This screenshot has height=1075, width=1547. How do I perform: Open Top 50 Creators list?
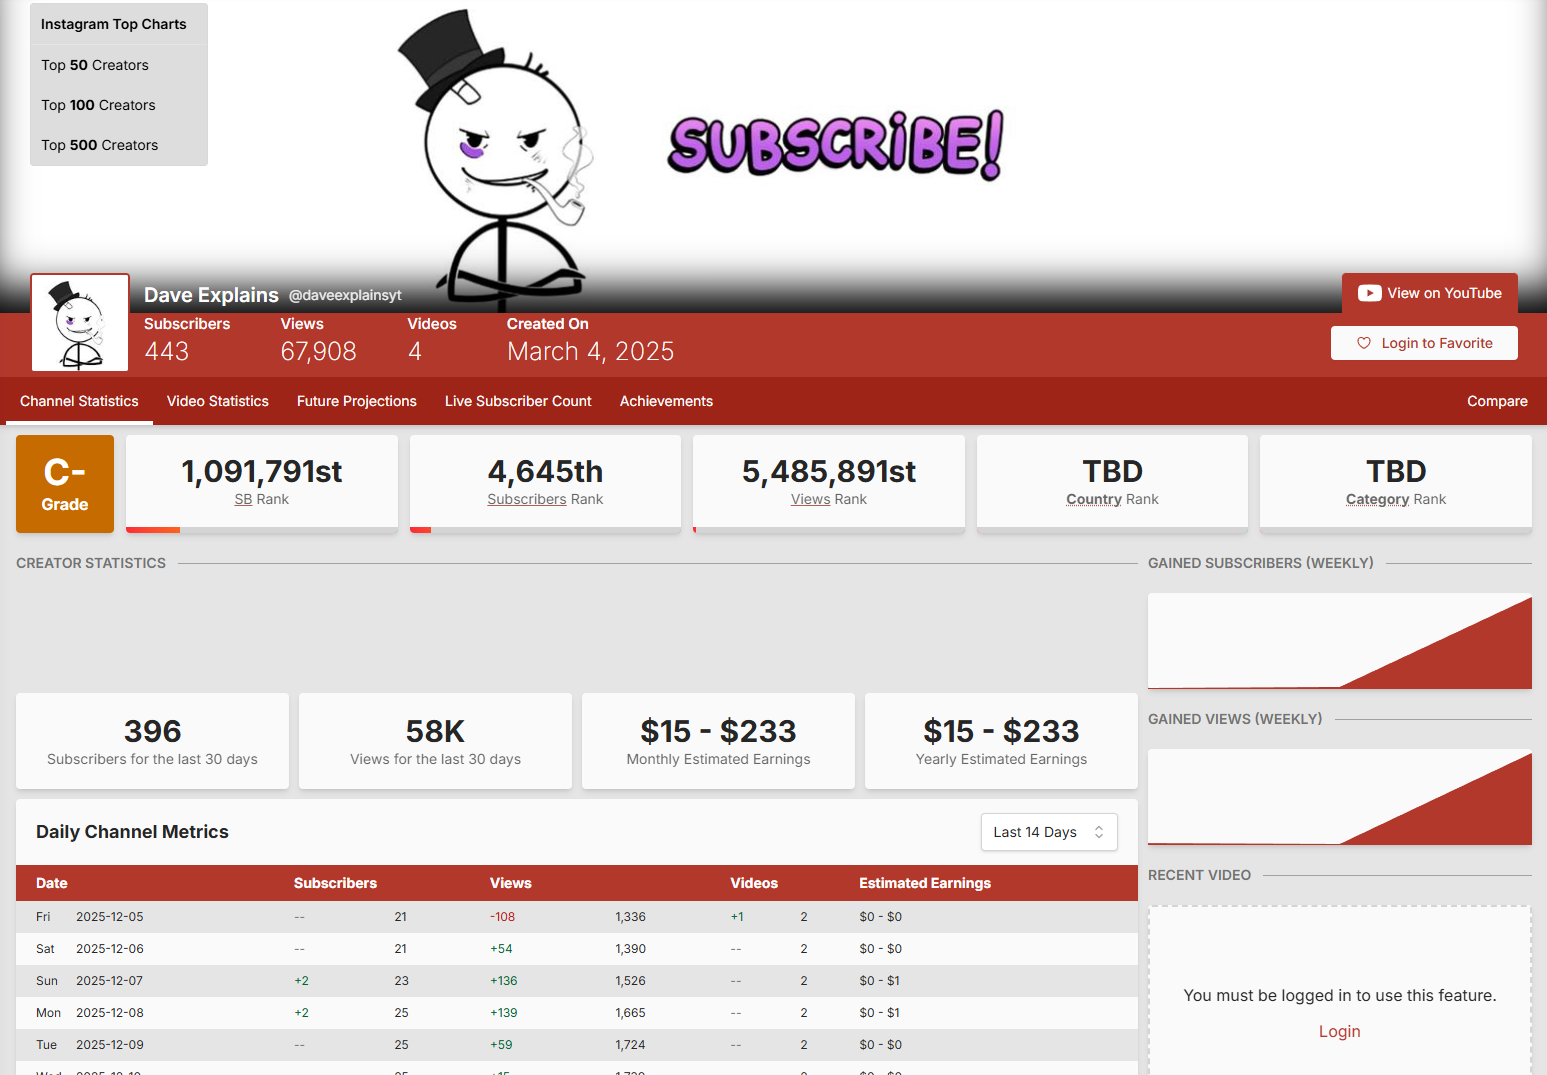(95, 65)
